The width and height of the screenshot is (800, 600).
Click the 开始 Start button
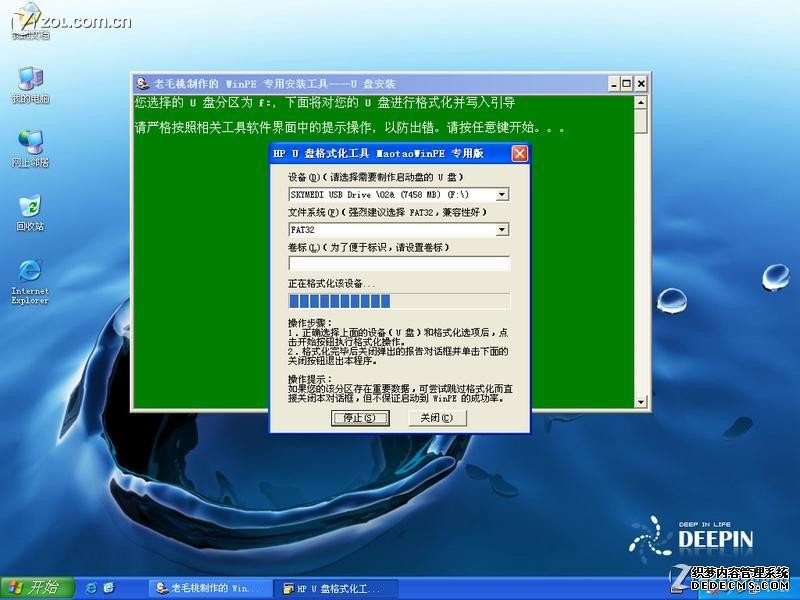coord(37,588)
